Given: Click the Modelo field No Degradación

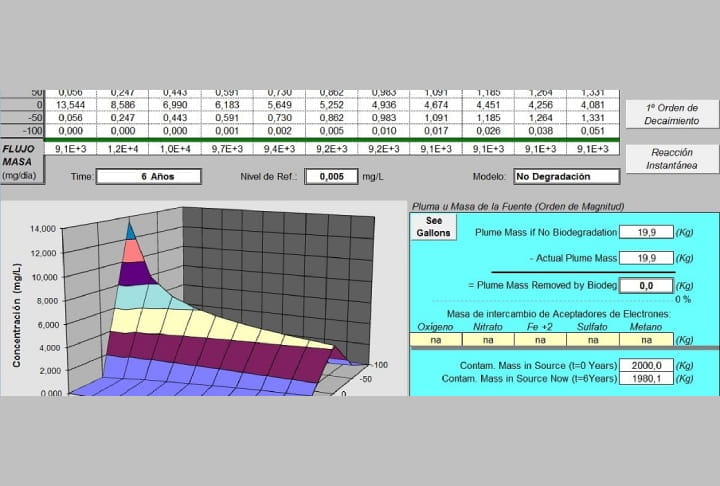Looking at the screenshot, I should [x=567, y=176].
